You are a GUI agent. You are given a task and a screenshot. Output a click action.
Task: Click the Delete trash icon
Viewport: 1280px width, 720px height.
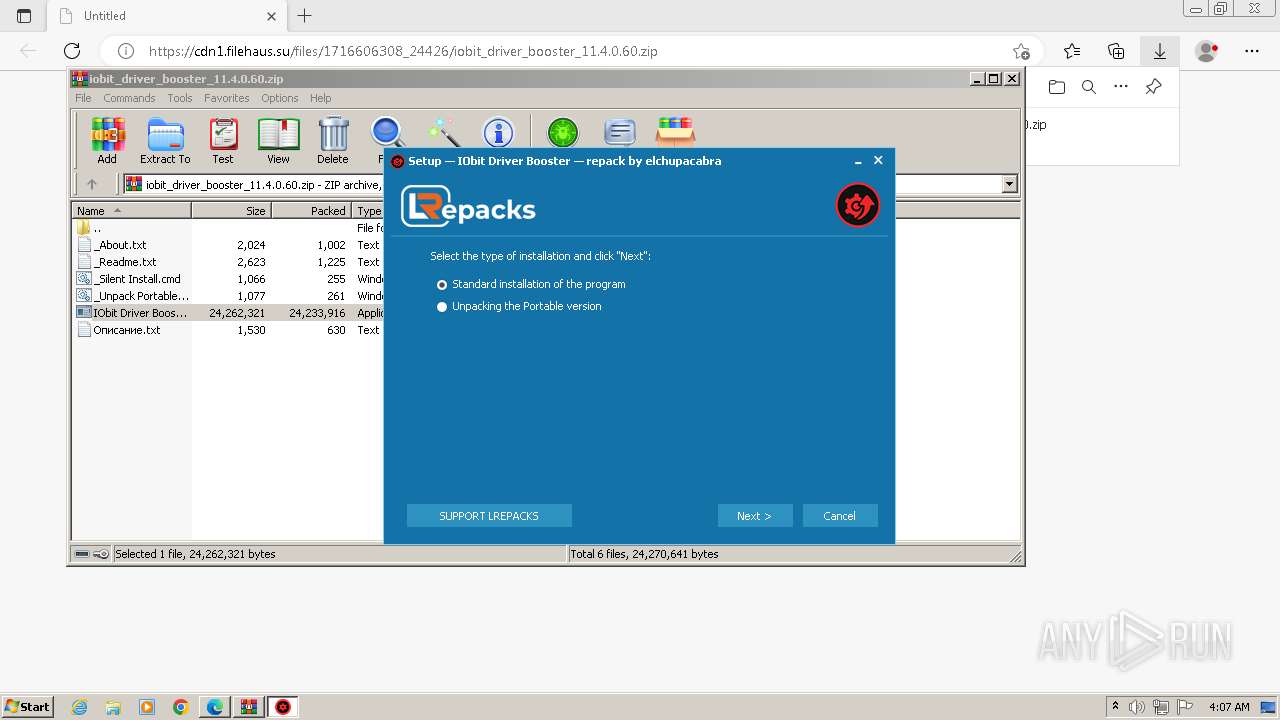click(x=333, y=140)
